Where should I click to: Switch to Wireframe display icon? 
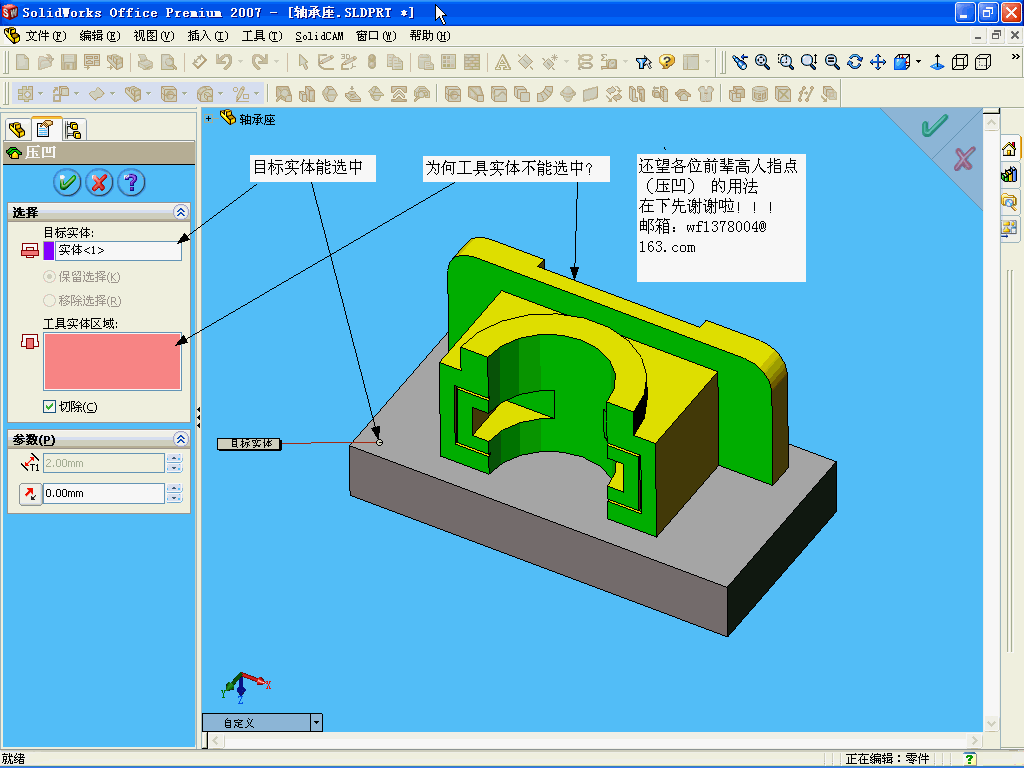pyautogui.click(x=960, y=62)
